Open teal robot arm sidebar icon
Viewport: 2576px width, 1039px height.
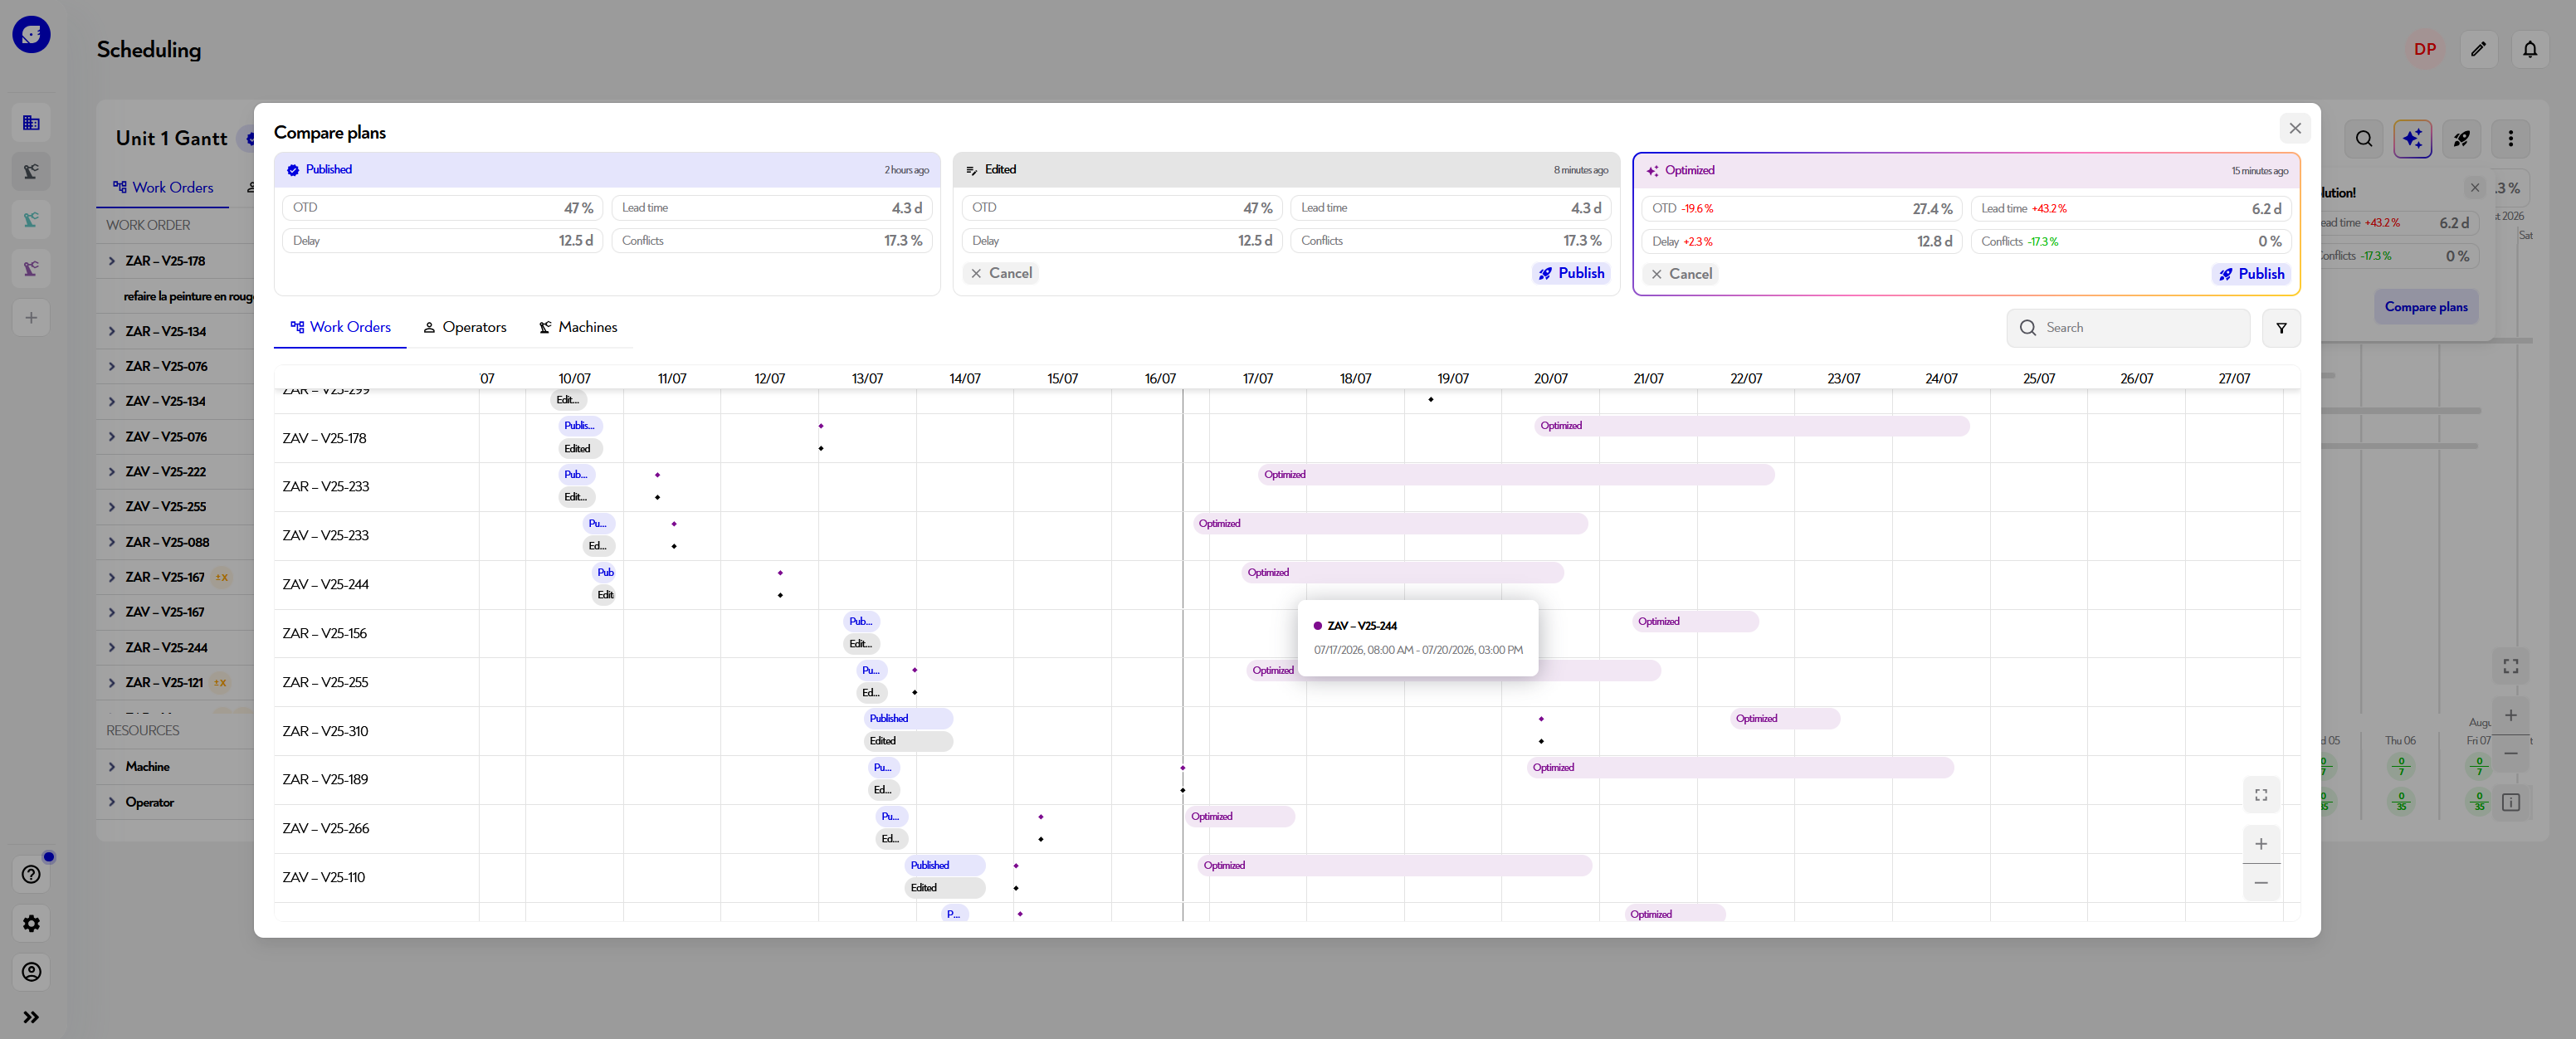31,220
